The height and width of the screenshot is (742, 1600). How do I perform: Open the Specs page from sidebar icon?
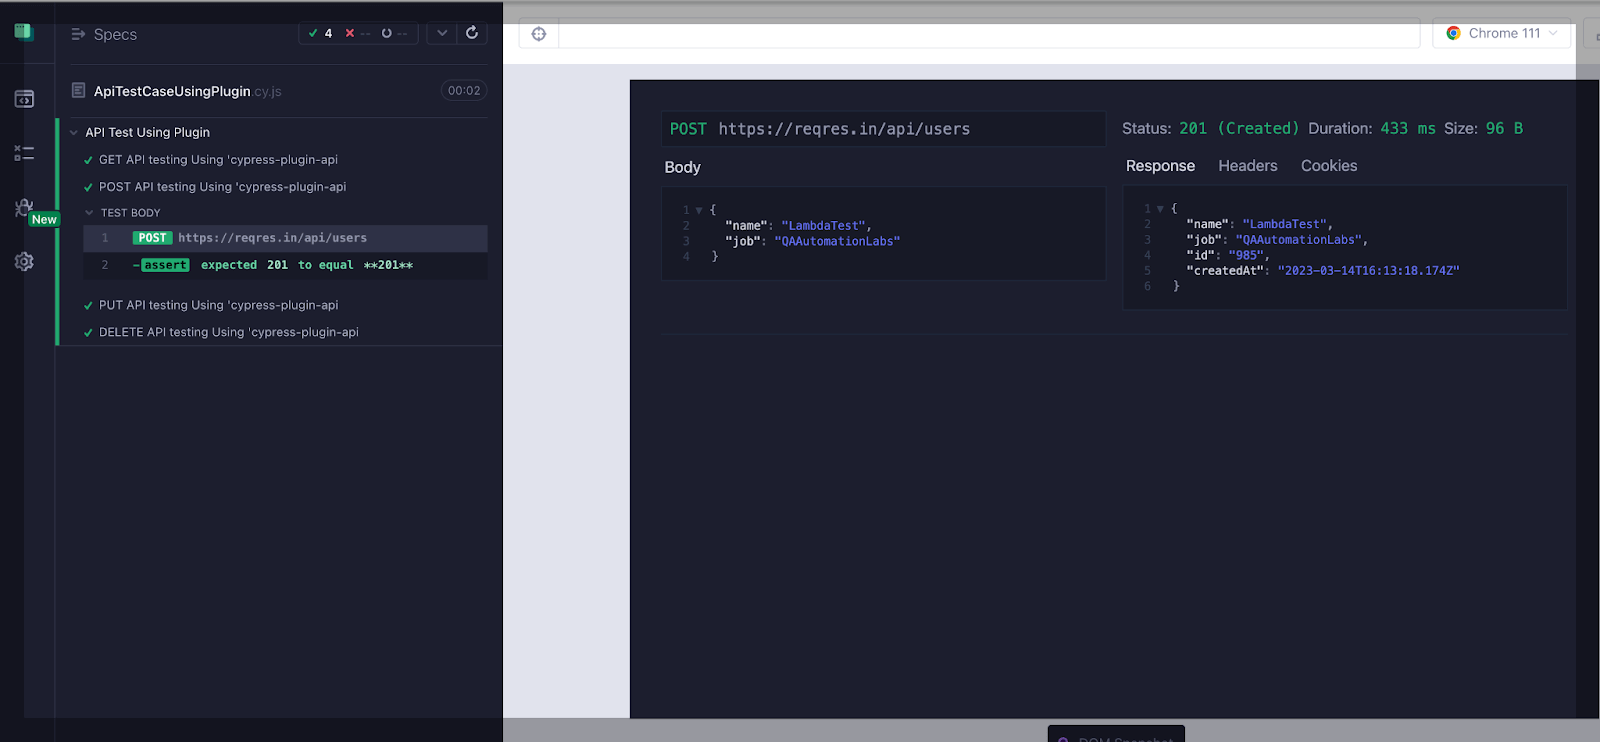pos(24,99)
